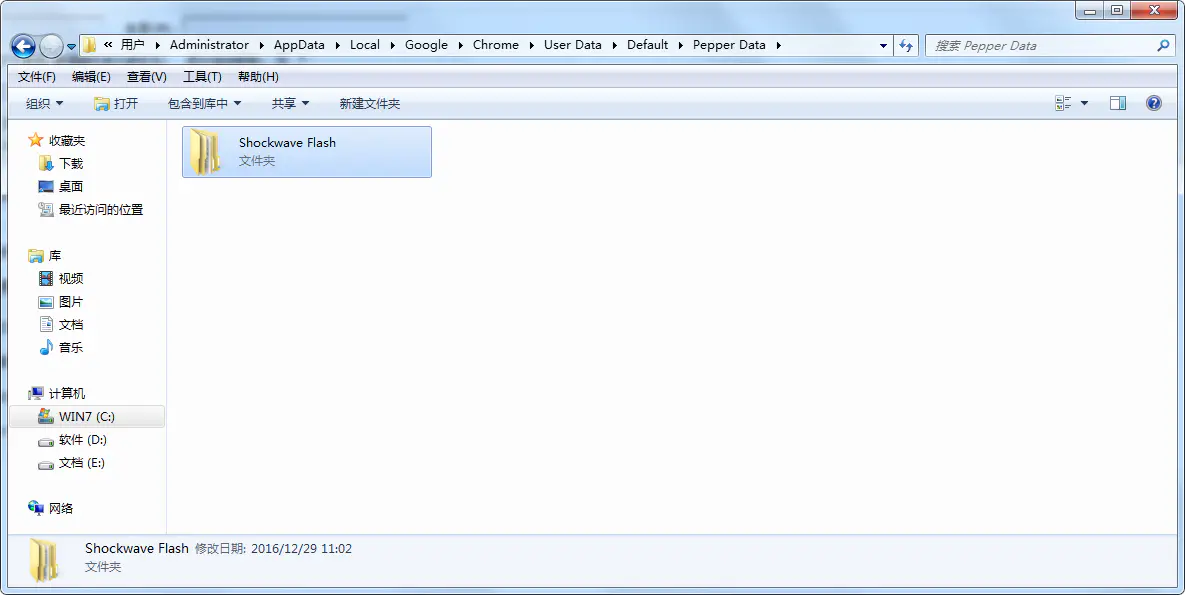Click the search magnifier icon
The height and width of the screenshot is (595, 1185).
point(1163,45)
